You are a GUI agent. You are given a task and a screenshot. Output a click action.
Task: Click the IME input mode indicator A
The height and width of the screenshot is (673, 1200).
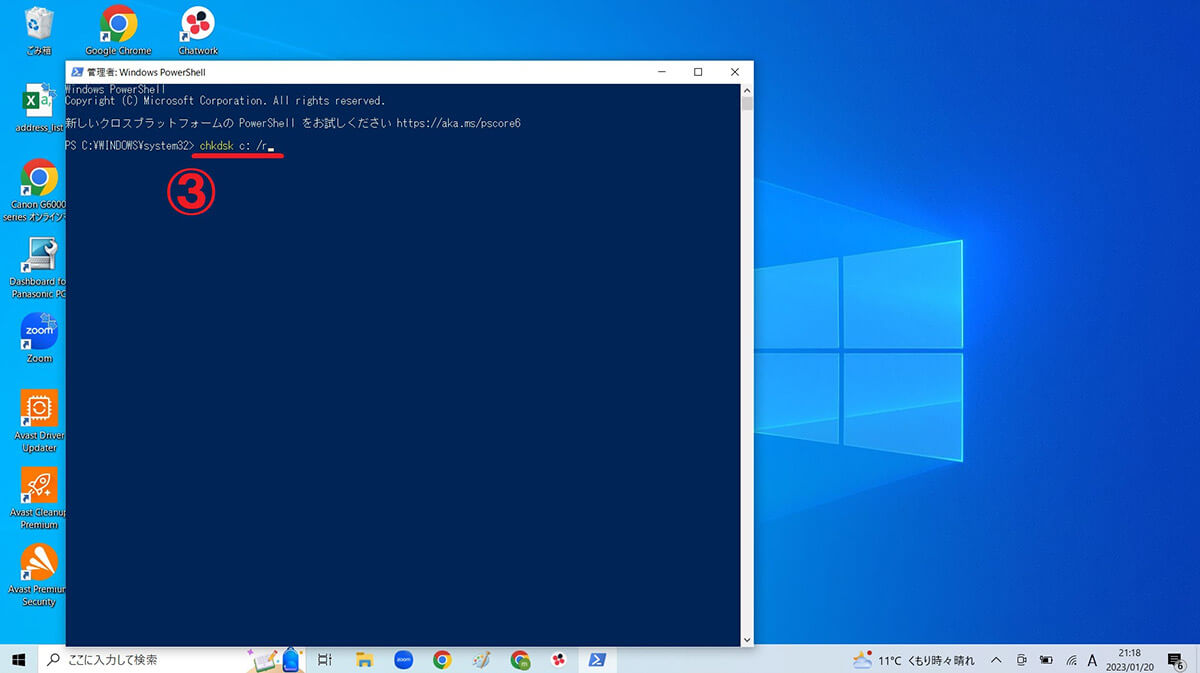click(x=1093, y=660)
